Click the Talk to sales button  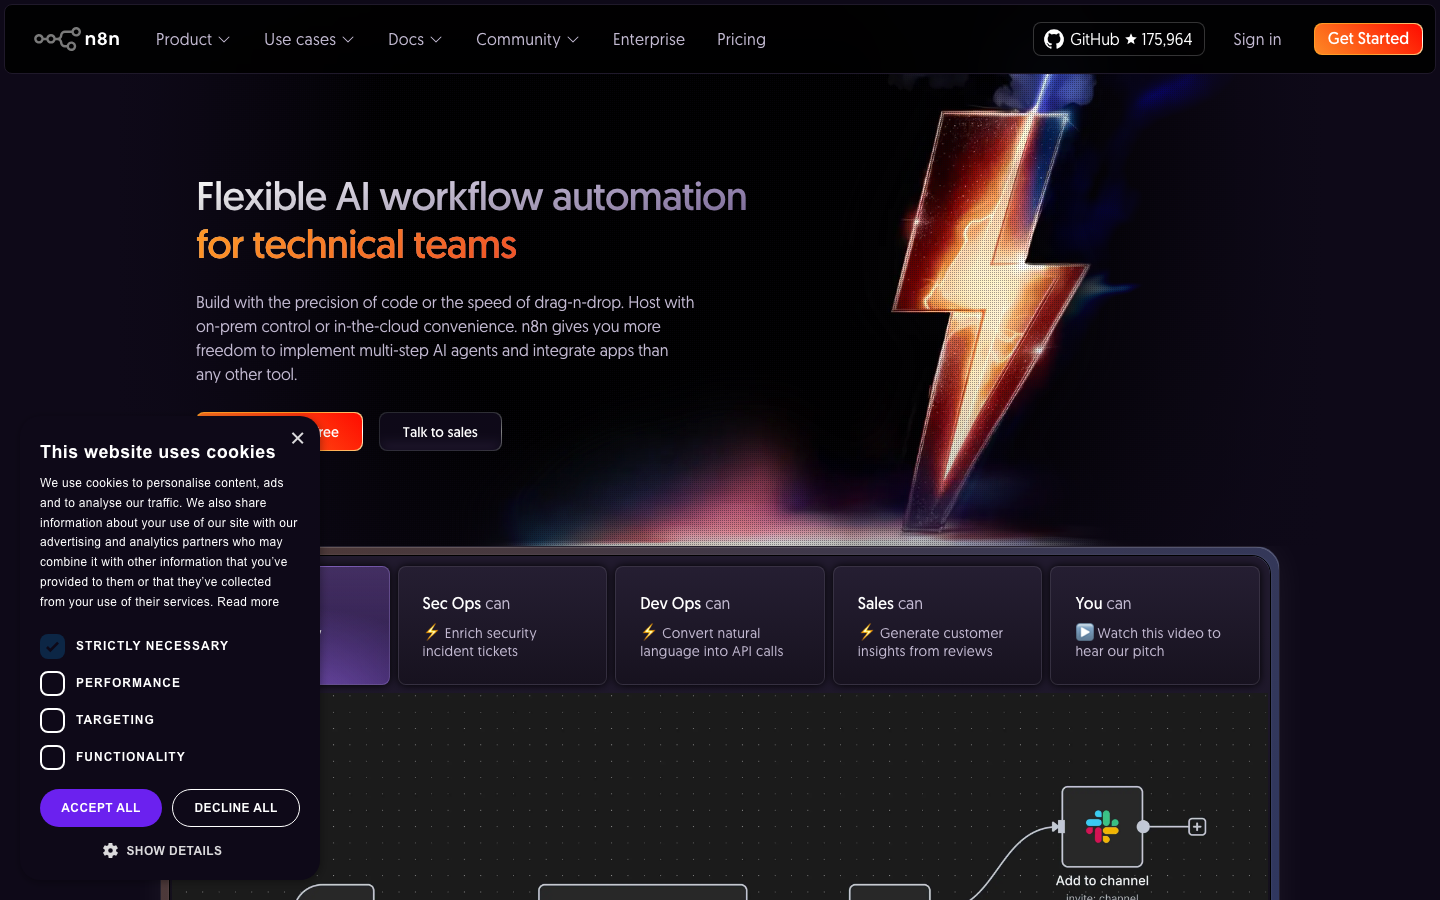pyautogui.click(x=440, y=432)
